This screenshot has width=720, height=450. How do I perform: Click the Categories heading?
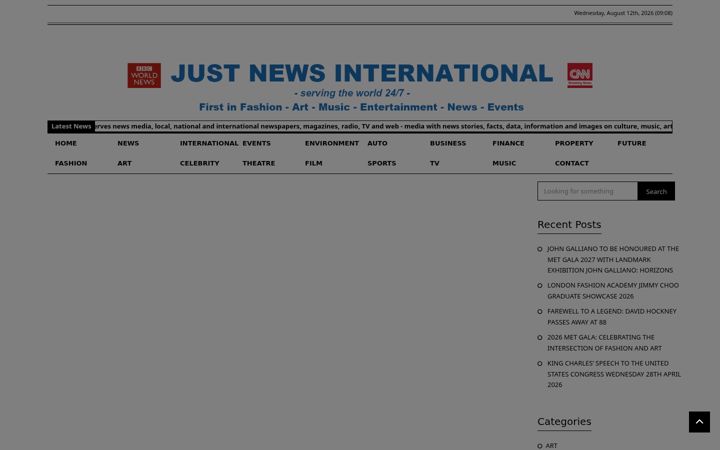tap(564, 422)
